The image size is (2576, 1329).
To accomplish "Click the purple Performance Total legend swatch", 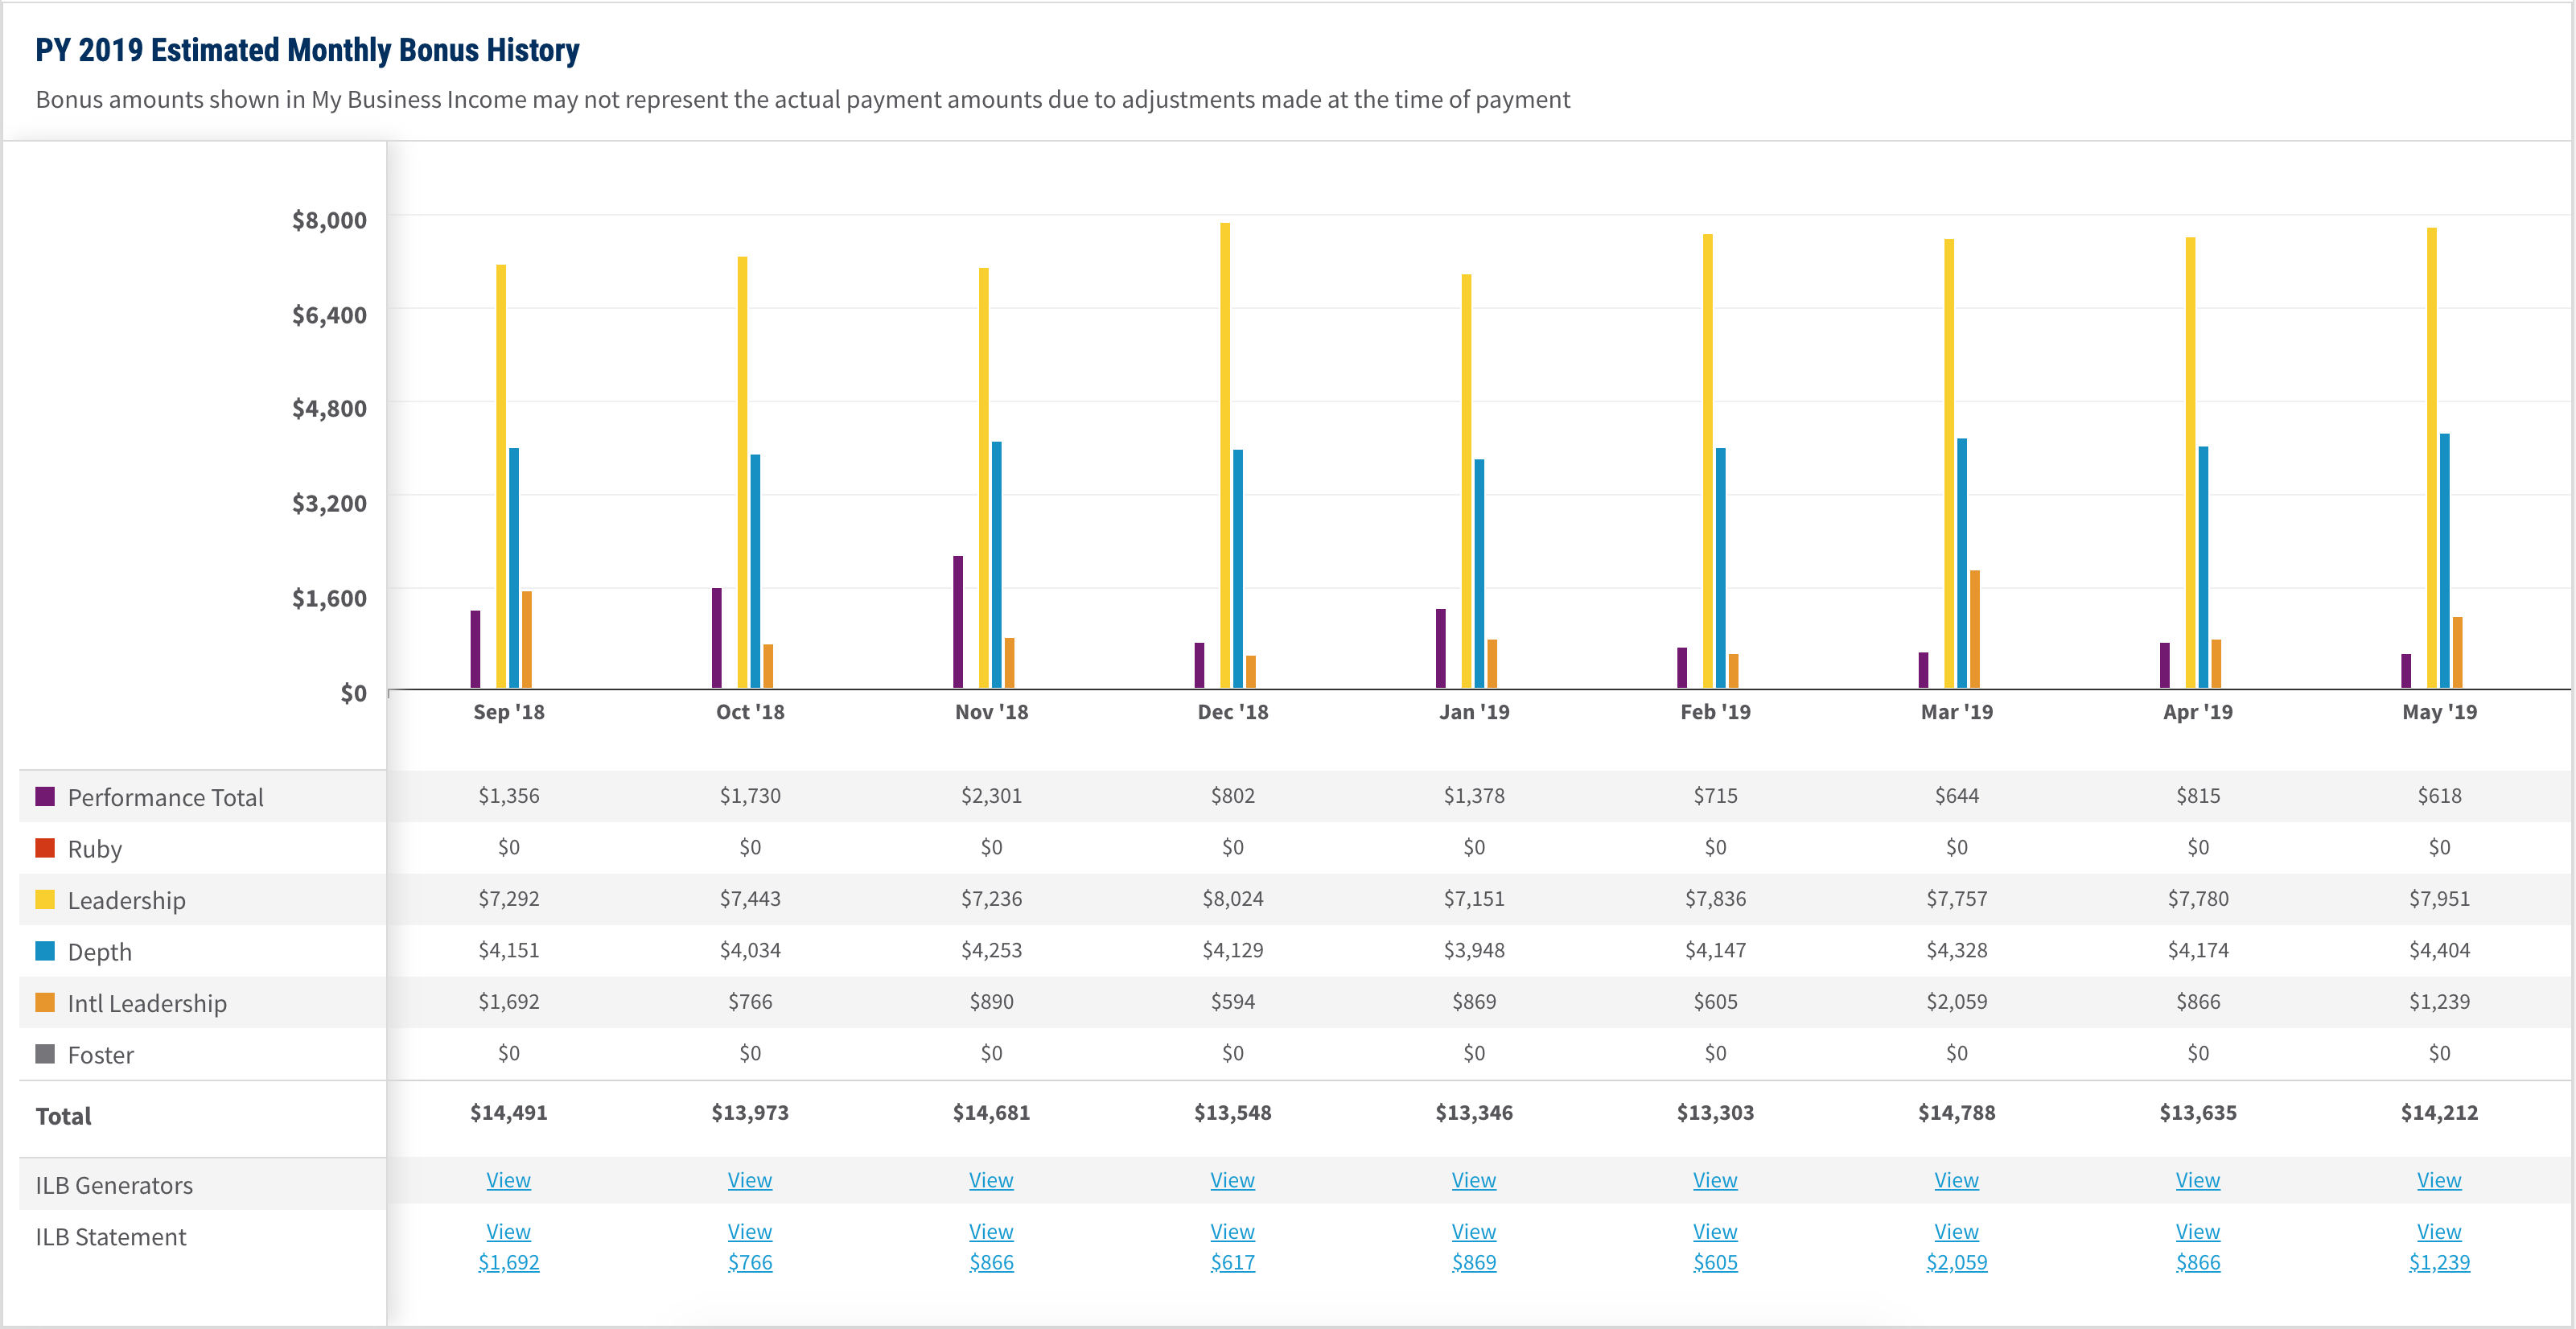I will pos(45,796).
